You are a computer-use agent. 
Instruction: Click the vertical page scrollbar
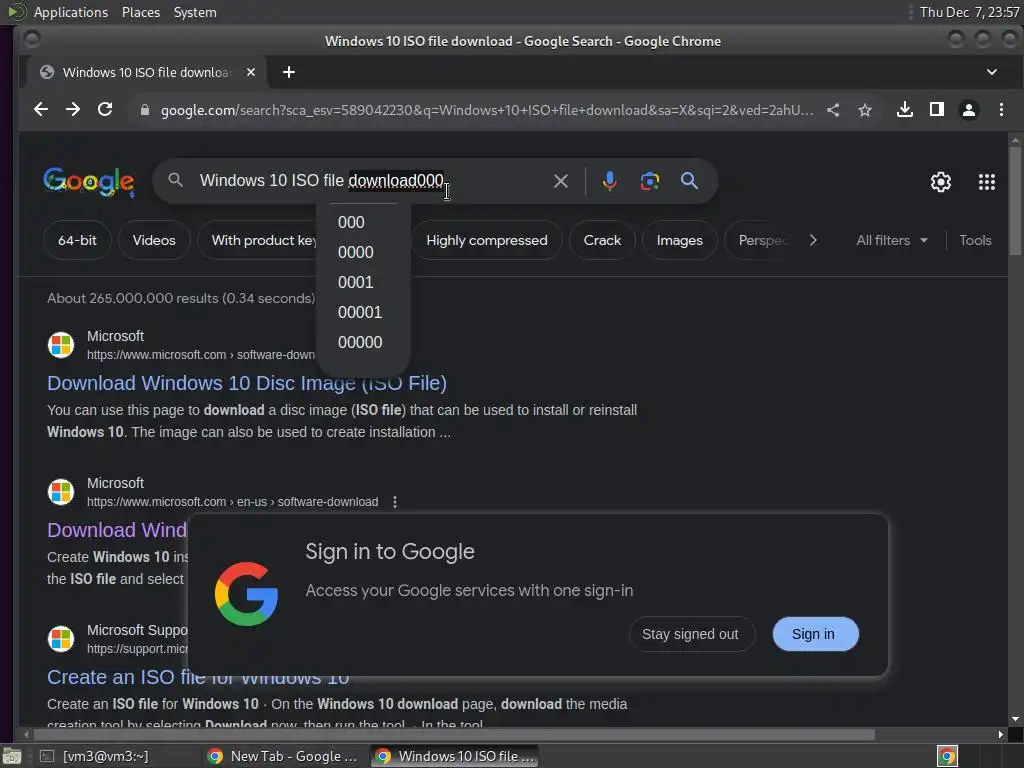[1015, 200]
